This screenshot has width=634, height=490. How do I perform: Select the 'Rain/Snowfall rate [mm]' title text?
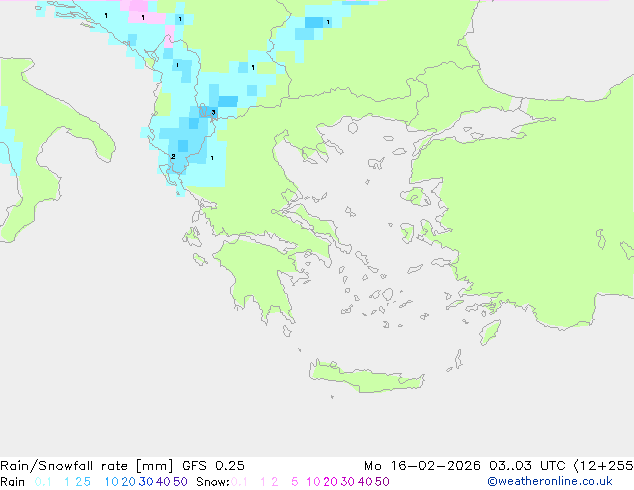point(87,466)
